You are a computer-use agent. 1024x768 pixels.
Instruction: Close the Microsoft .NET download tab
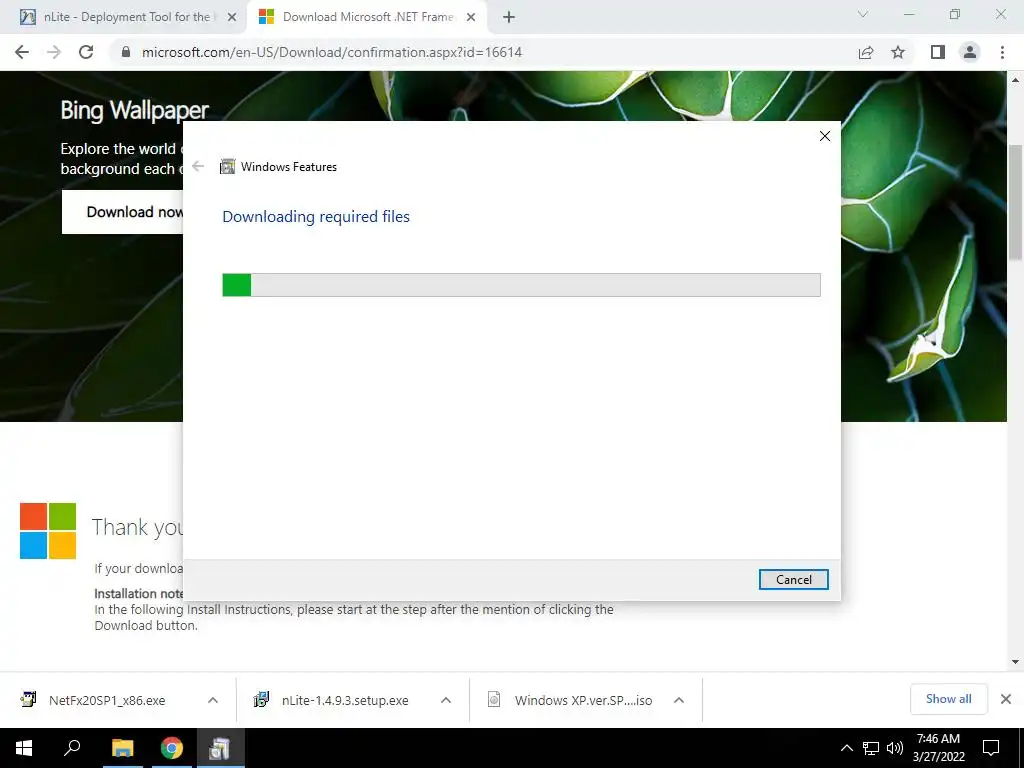pos(471,18)
